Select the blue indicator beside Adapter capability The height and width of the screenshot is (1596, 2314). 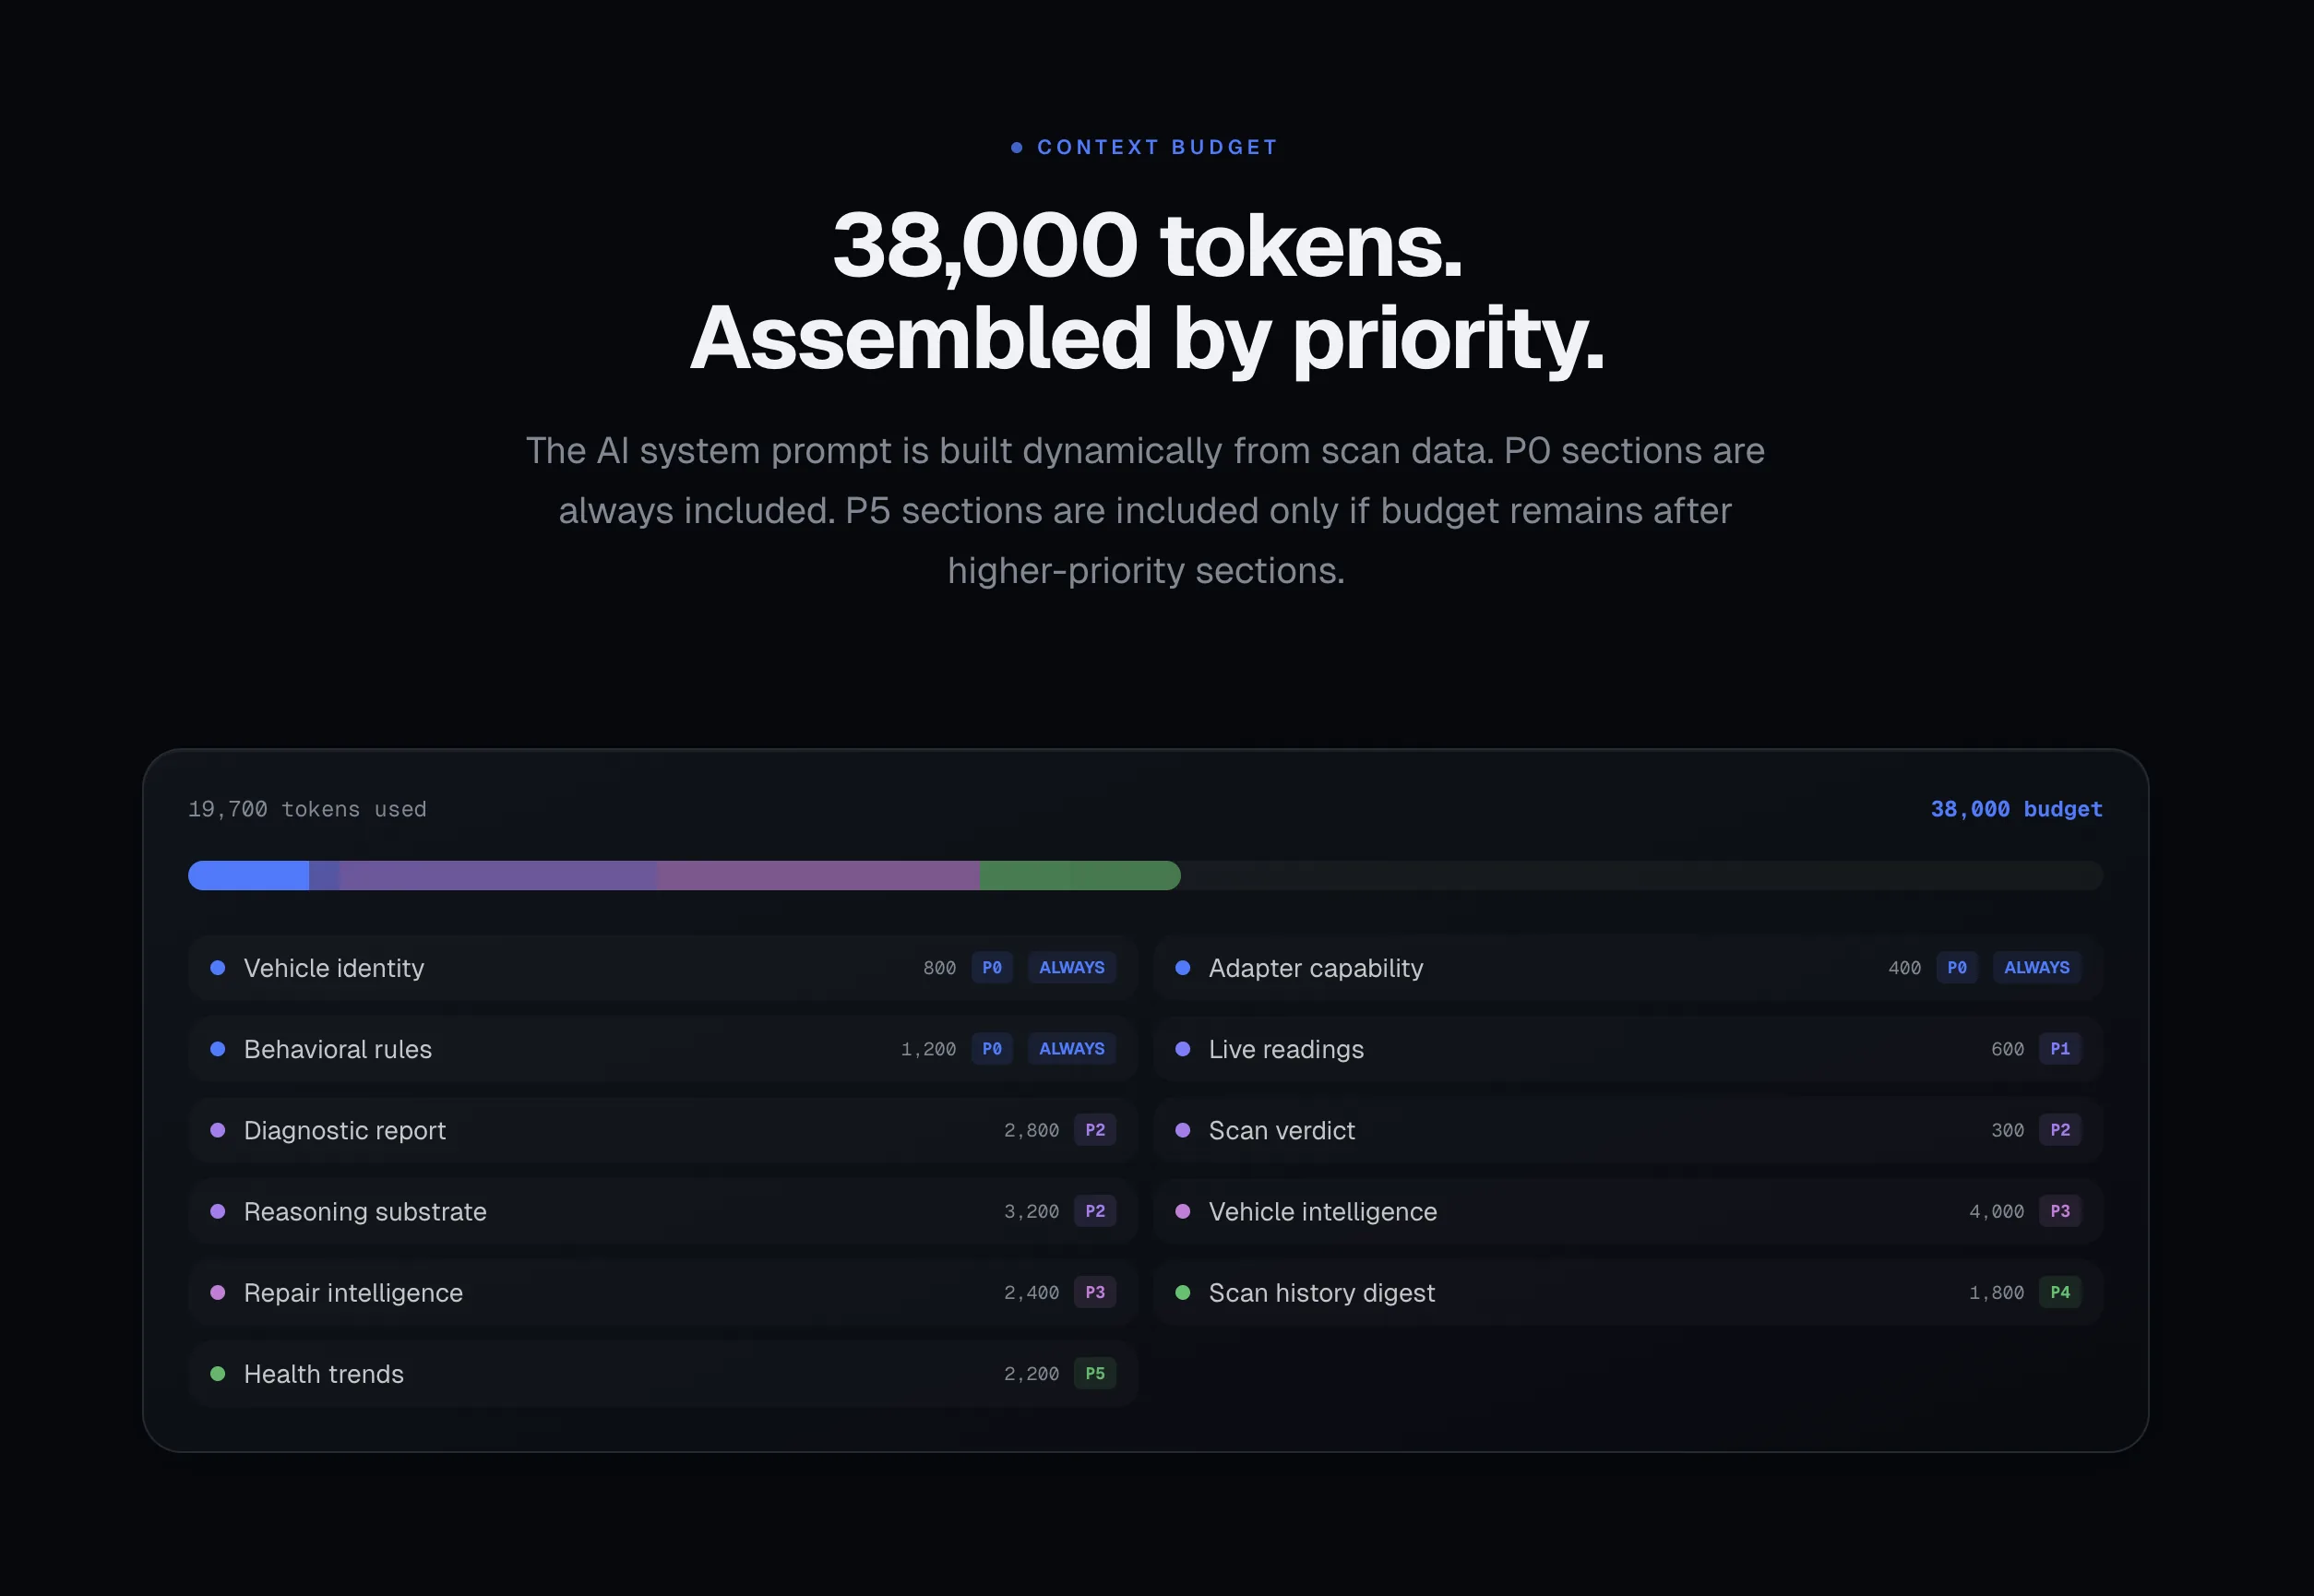click(x=1185, y=968)
